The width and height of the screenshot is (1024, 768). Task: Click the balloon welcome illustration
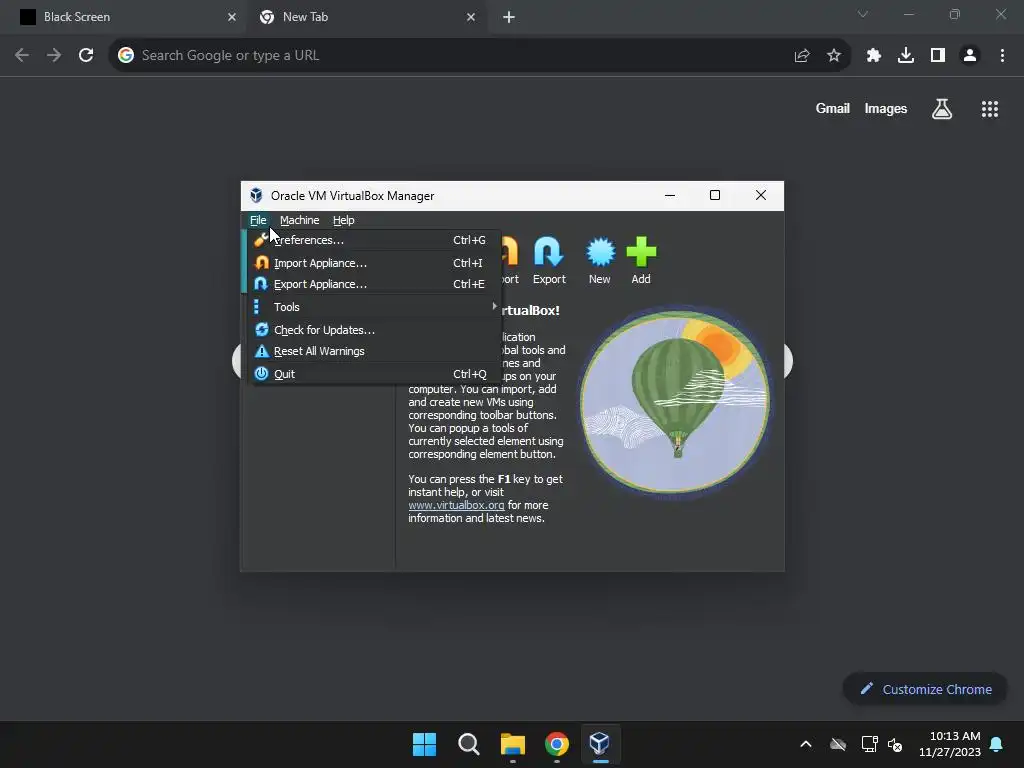pos(675,402)
